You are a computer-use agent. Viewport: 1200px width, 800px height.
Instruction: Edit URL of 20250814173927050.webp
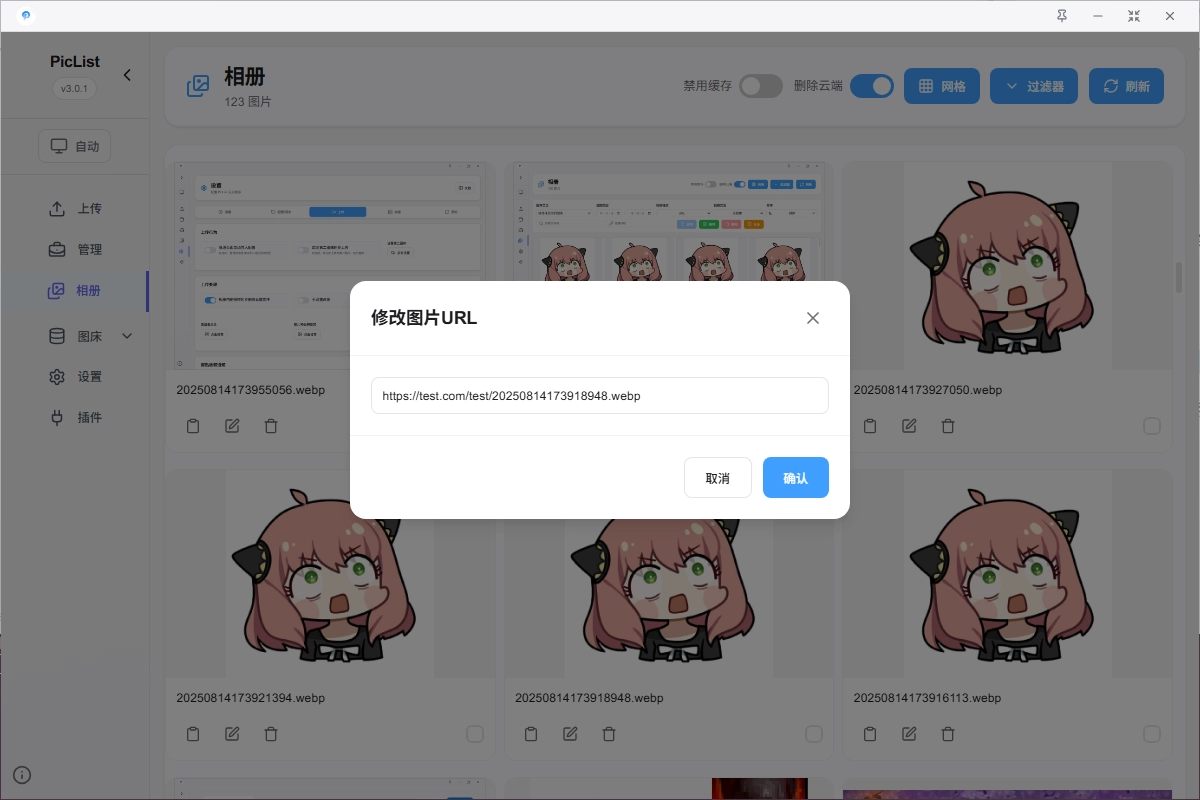point(909,426)
